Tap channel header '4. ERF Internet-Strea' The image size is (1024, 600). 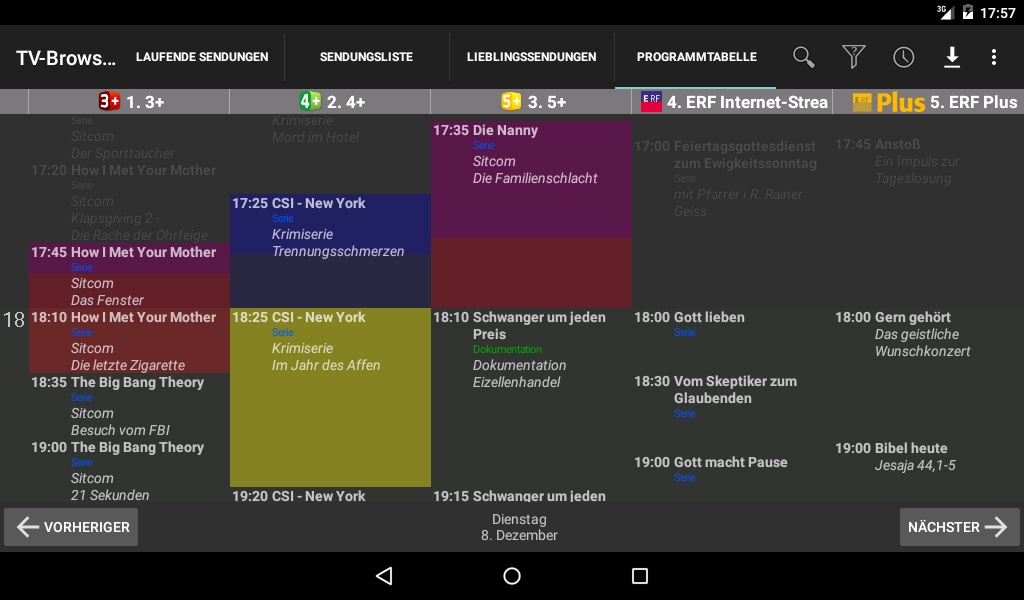pos(747,102)
